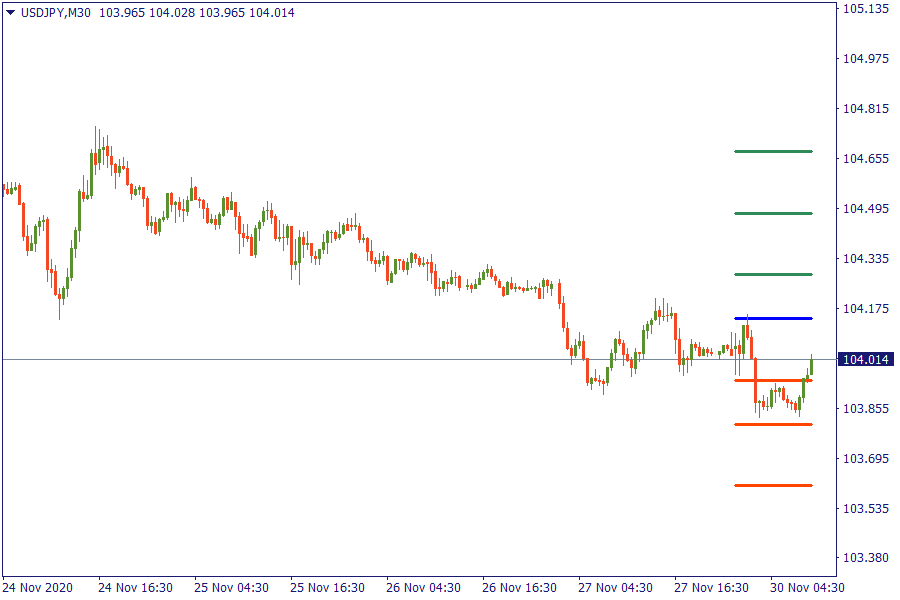
Task: Select the middle red horizontal level line
Action: pyautogui.click(x=773, y=424)
